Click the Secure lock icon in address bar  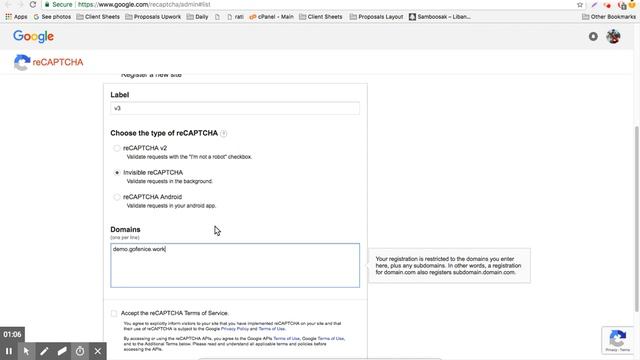(x=47, y=4)
